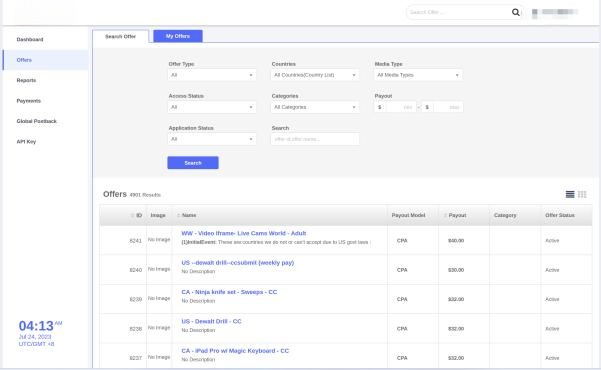Click the Category column header

[x=505, y=215]
